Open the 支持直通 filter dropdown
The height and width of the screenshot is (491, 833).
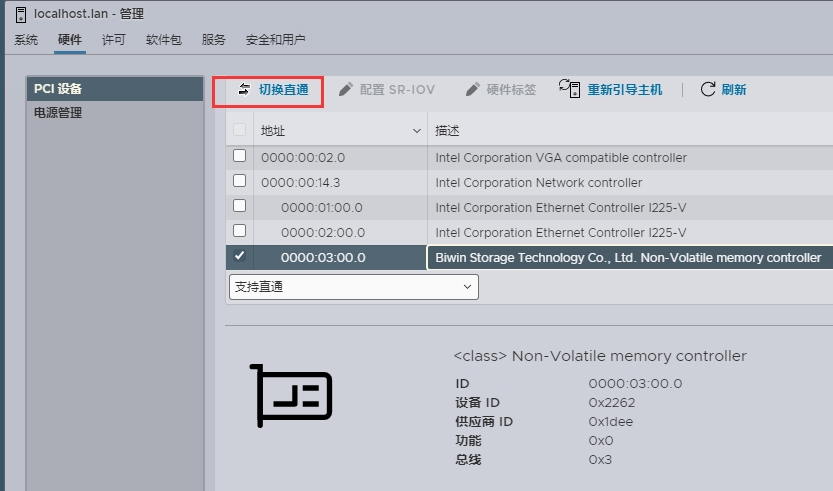click(x=353, y=287)
